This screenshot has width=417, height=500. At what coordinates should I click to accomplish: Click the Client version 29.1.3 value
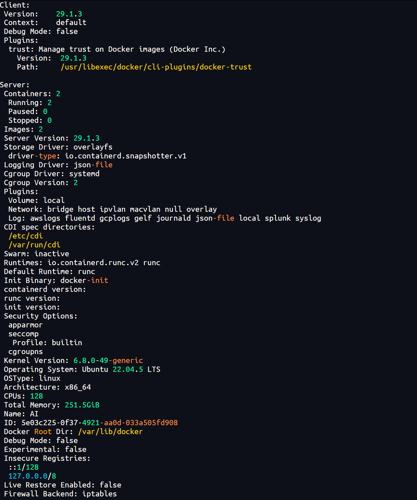[69, 14]
